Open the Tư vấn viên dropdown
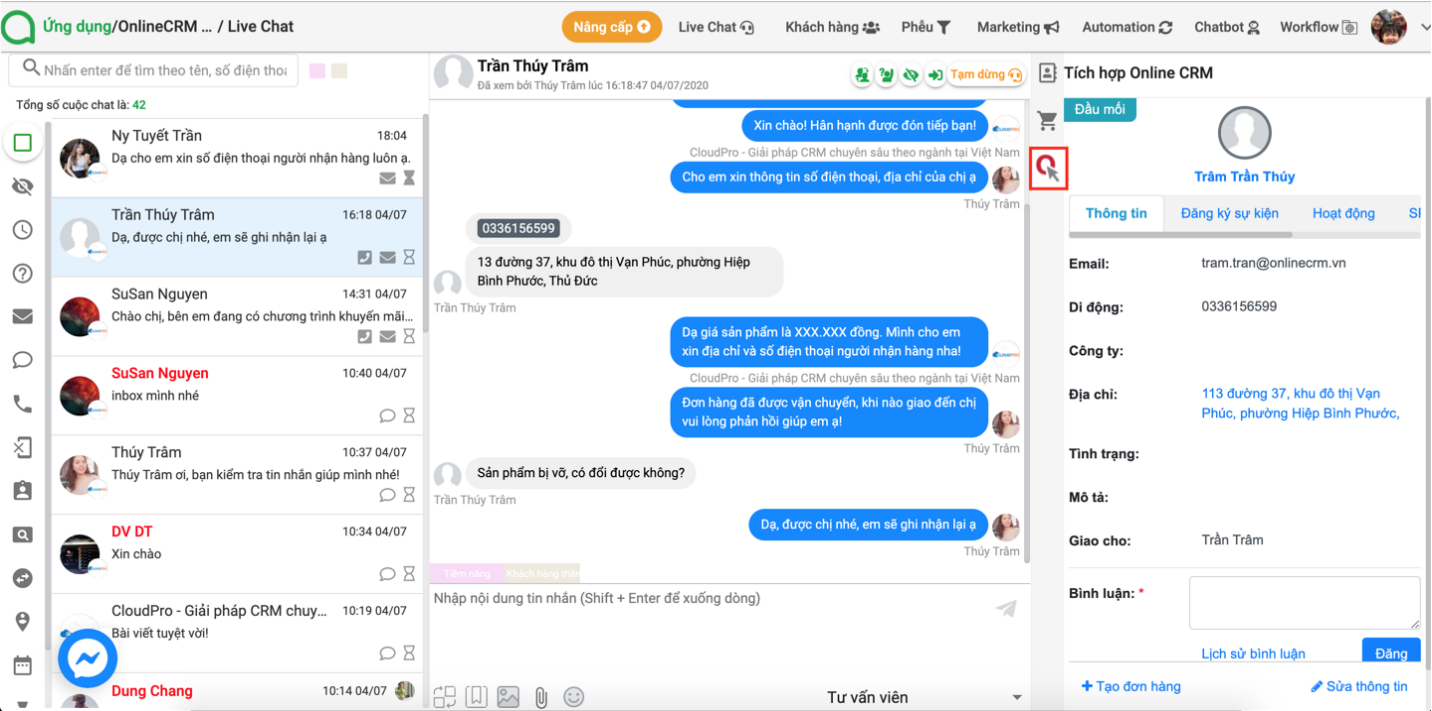1432x711 pixels. point(924,697)
